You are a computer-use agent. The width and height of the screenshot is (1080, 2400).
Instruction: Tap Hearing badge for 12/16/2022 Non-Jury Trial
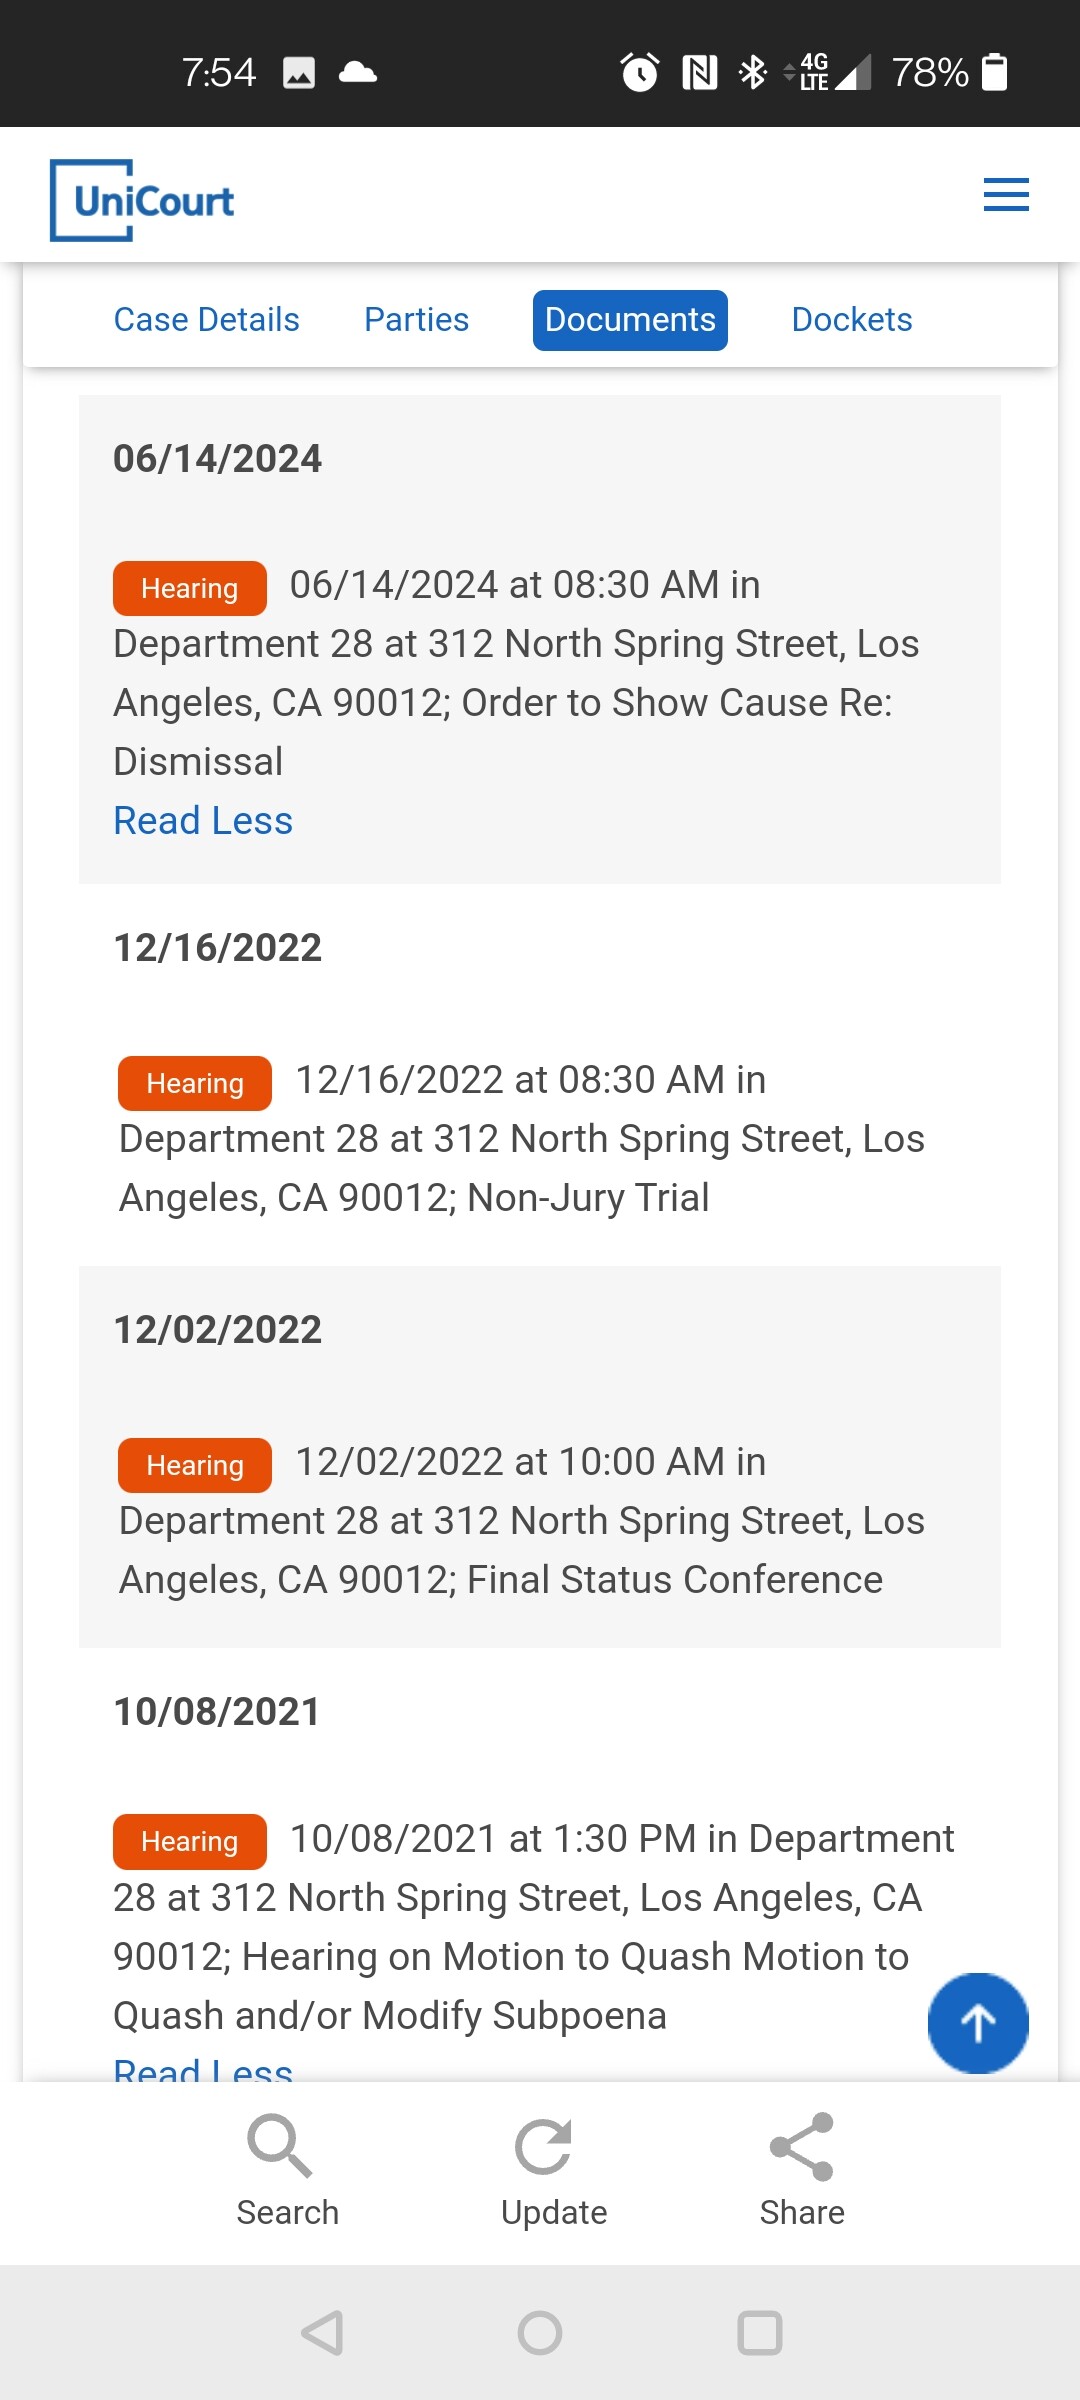coord(194,1083)
